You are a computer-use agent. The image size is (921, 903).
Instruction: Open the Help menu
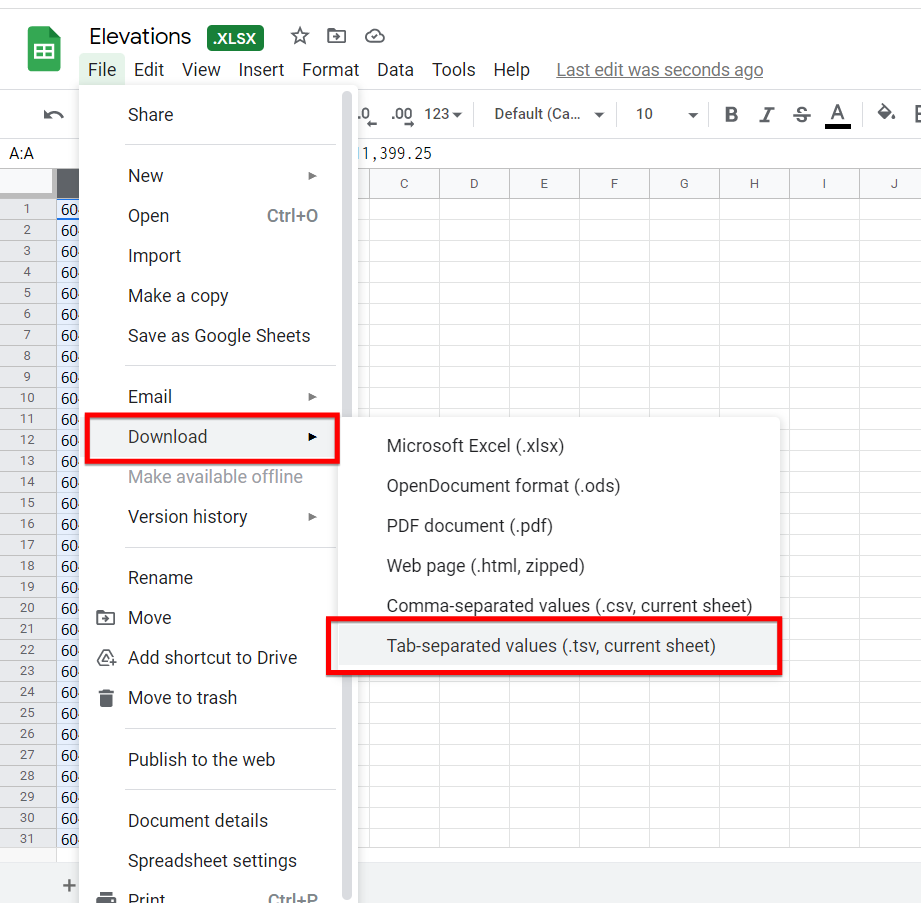(511, 70)
